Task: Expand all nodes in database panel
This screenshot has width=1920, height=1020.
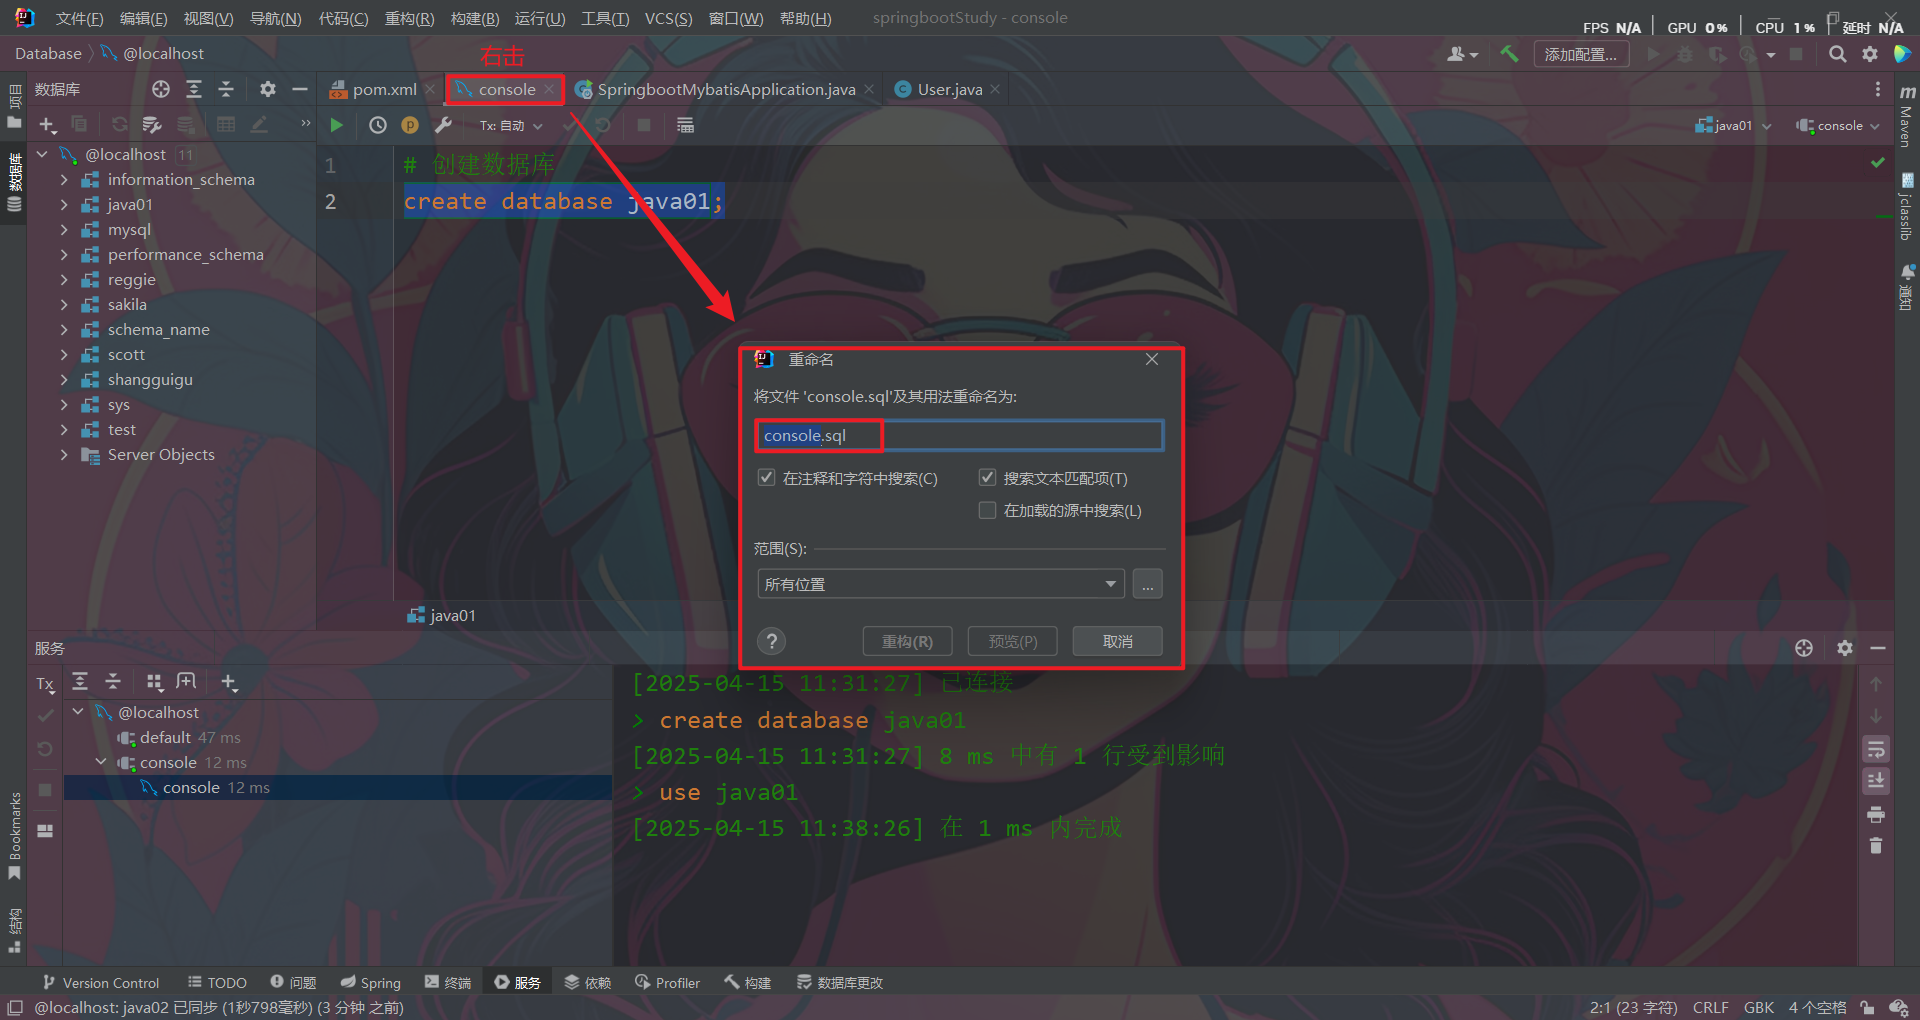Action: click(194, 89)
